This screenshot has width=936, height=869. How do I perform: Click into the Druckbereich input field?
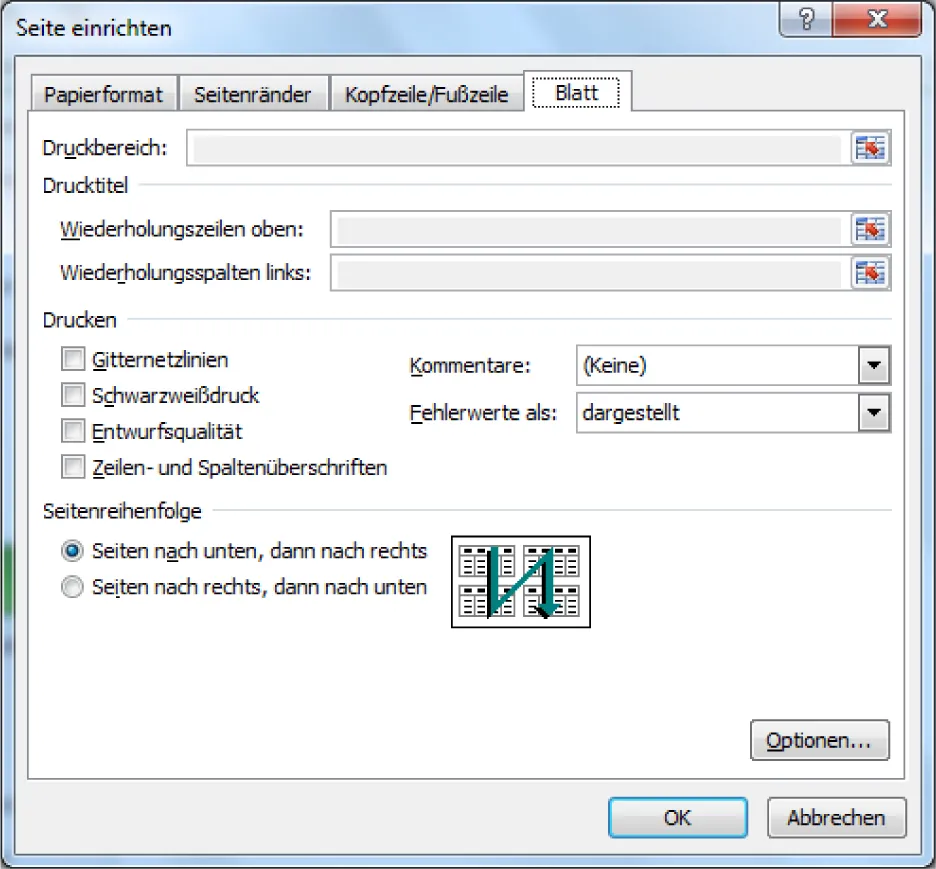[x=517, y=148]
